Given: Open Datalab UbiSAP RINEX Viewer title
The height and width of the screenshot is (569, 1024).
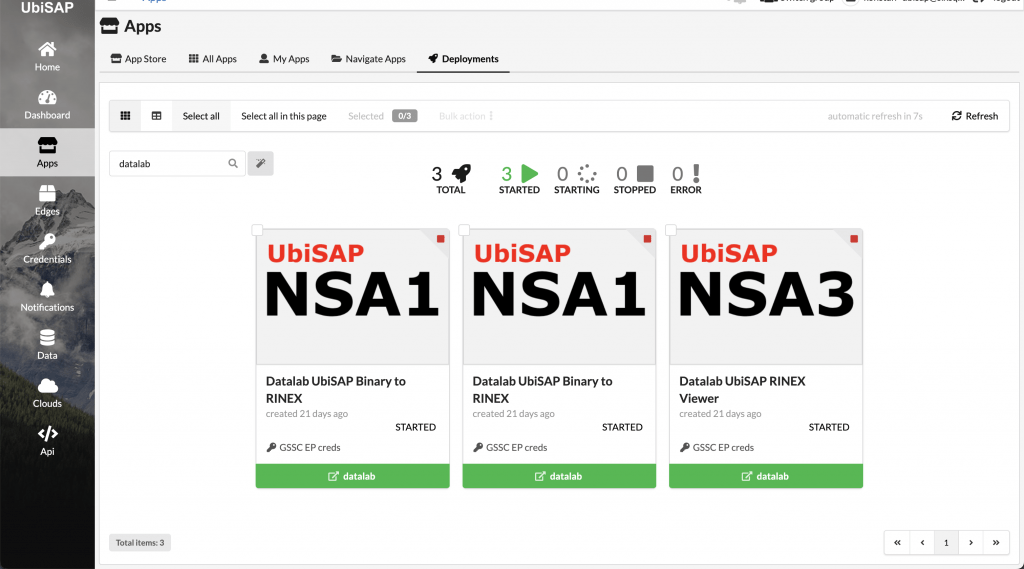Looking at the screenshot, I should [x=743, y=389].
